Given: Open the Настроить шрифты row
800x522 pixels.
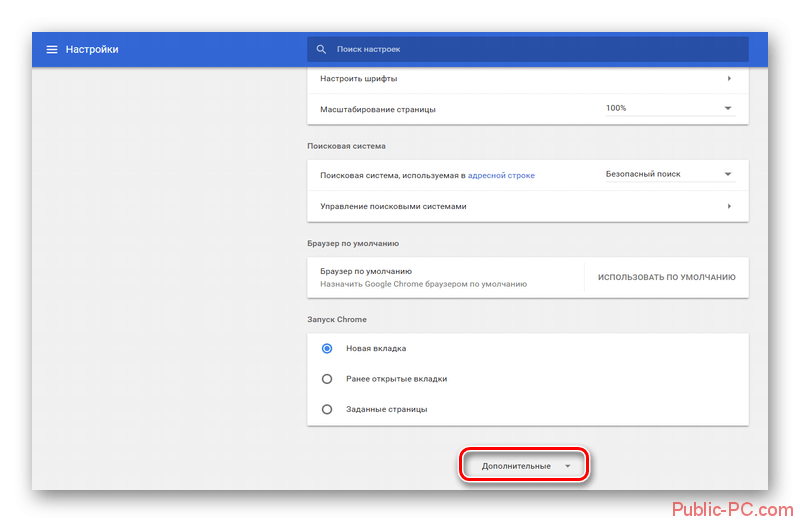Looking at the screenshot, I should [528, 79].
